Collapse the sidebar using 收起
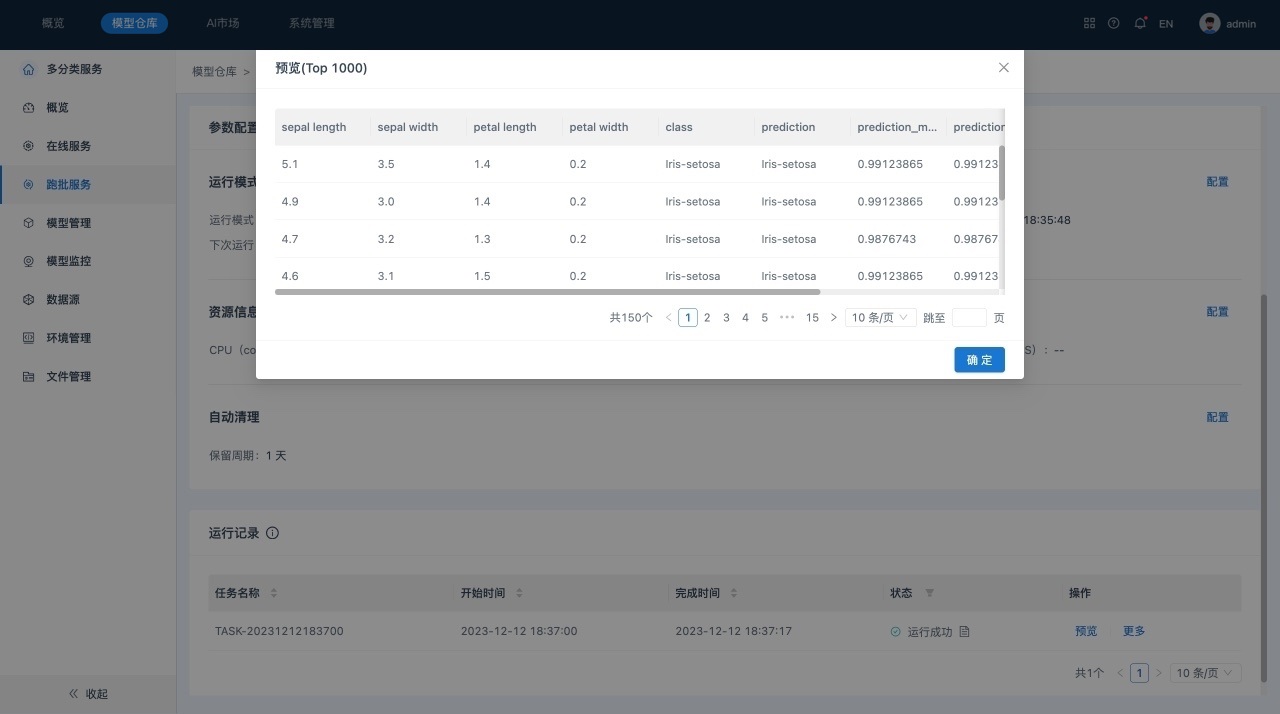Image resolution: width=1280 pixels, height=714 pixels. [x=88, y=693]
